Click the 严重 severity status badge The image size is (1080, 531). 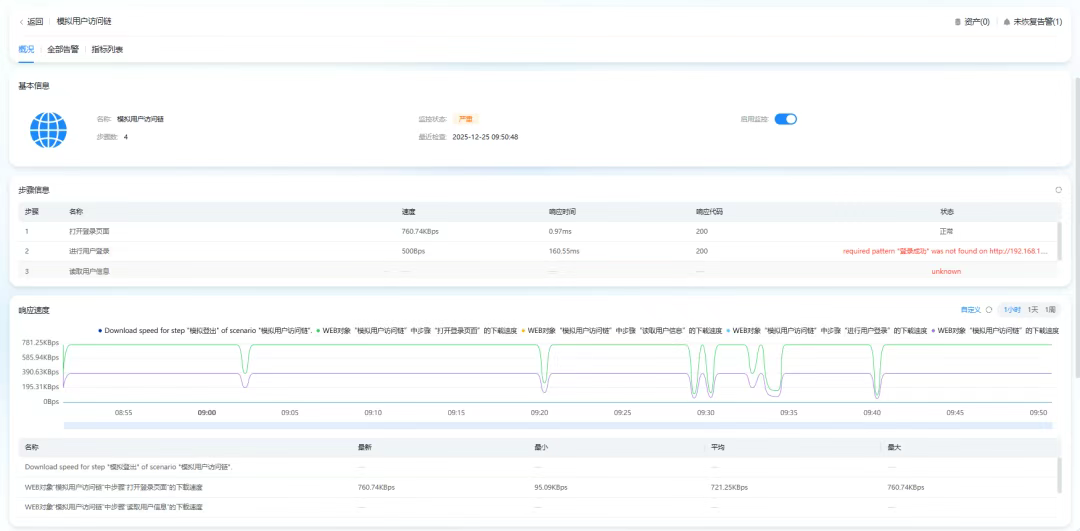click(465, 119)
